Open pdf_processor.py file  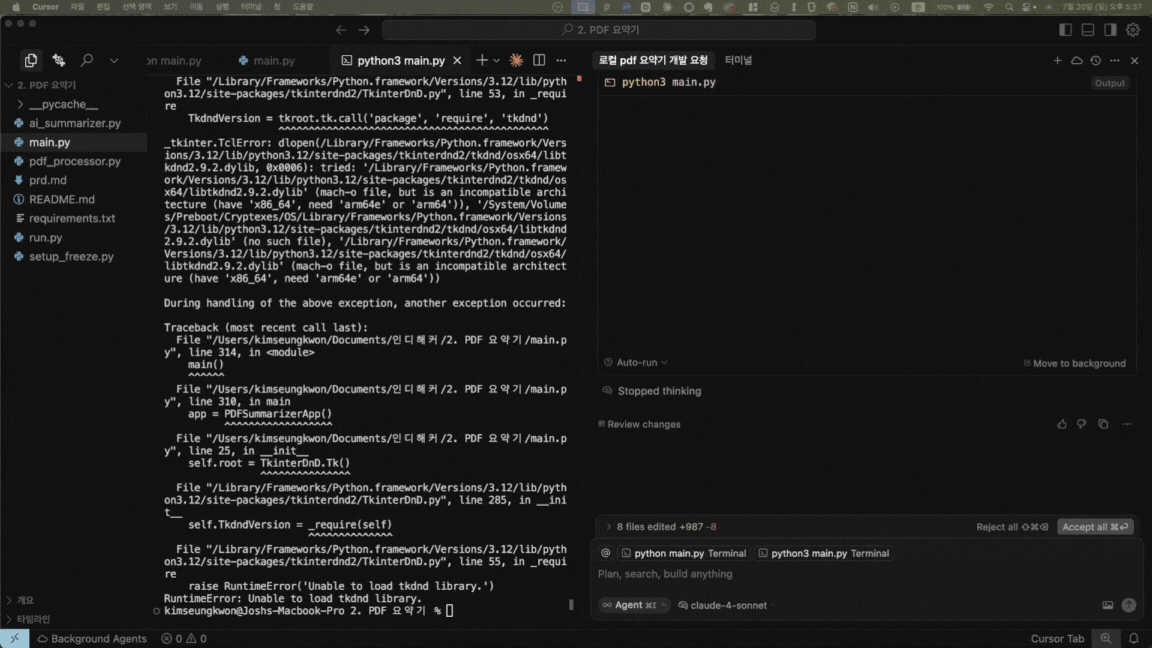73,161
